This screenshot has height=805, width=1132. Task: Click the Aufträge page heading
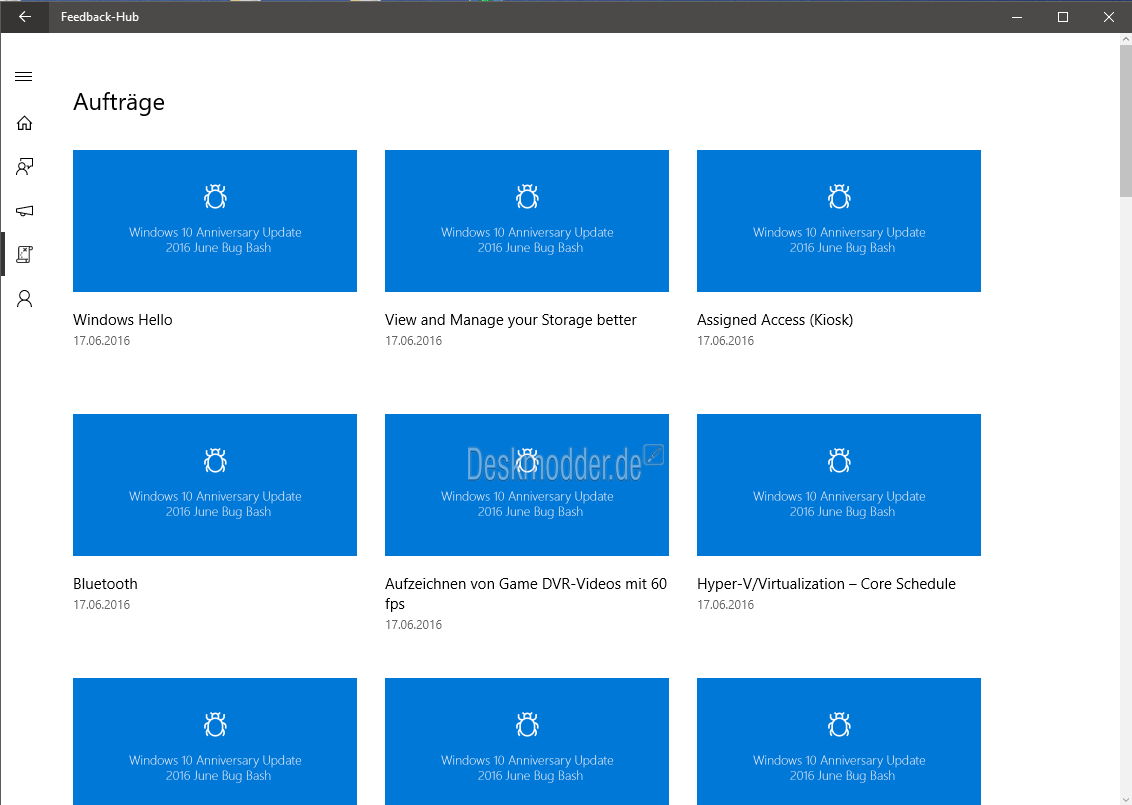pos(118,102)
